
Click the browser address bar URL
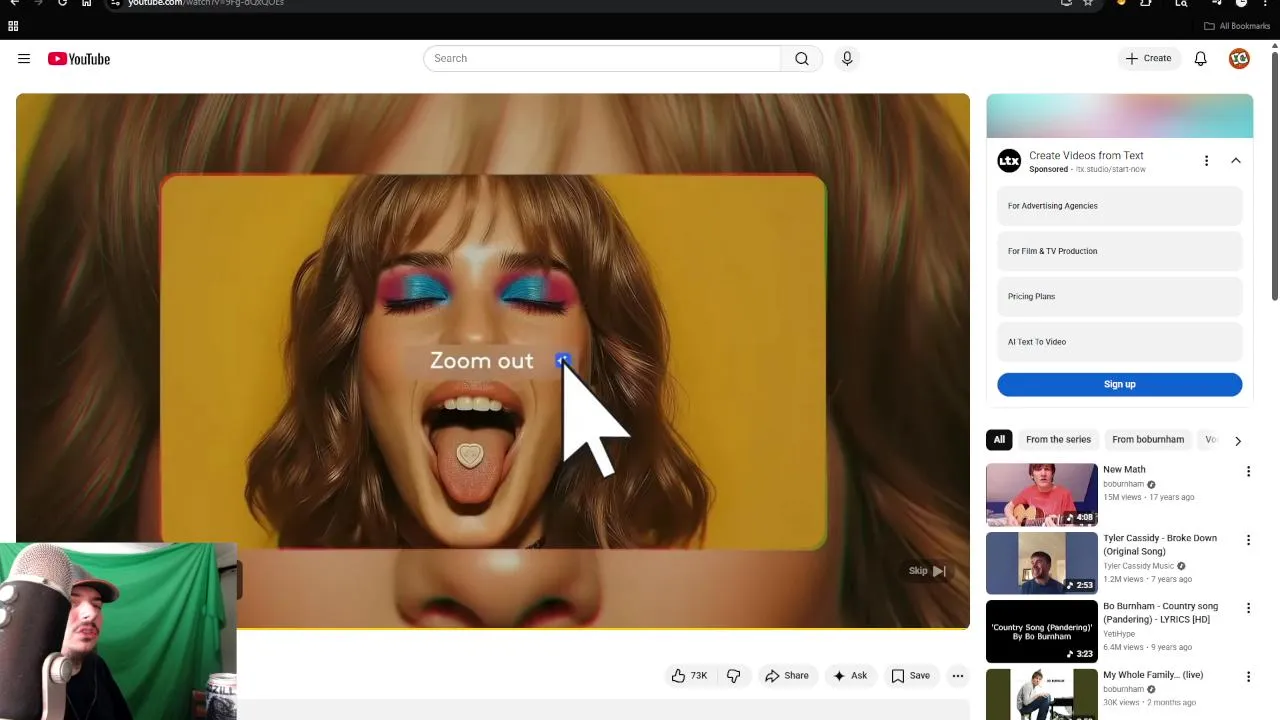click(x=206, y=3)
